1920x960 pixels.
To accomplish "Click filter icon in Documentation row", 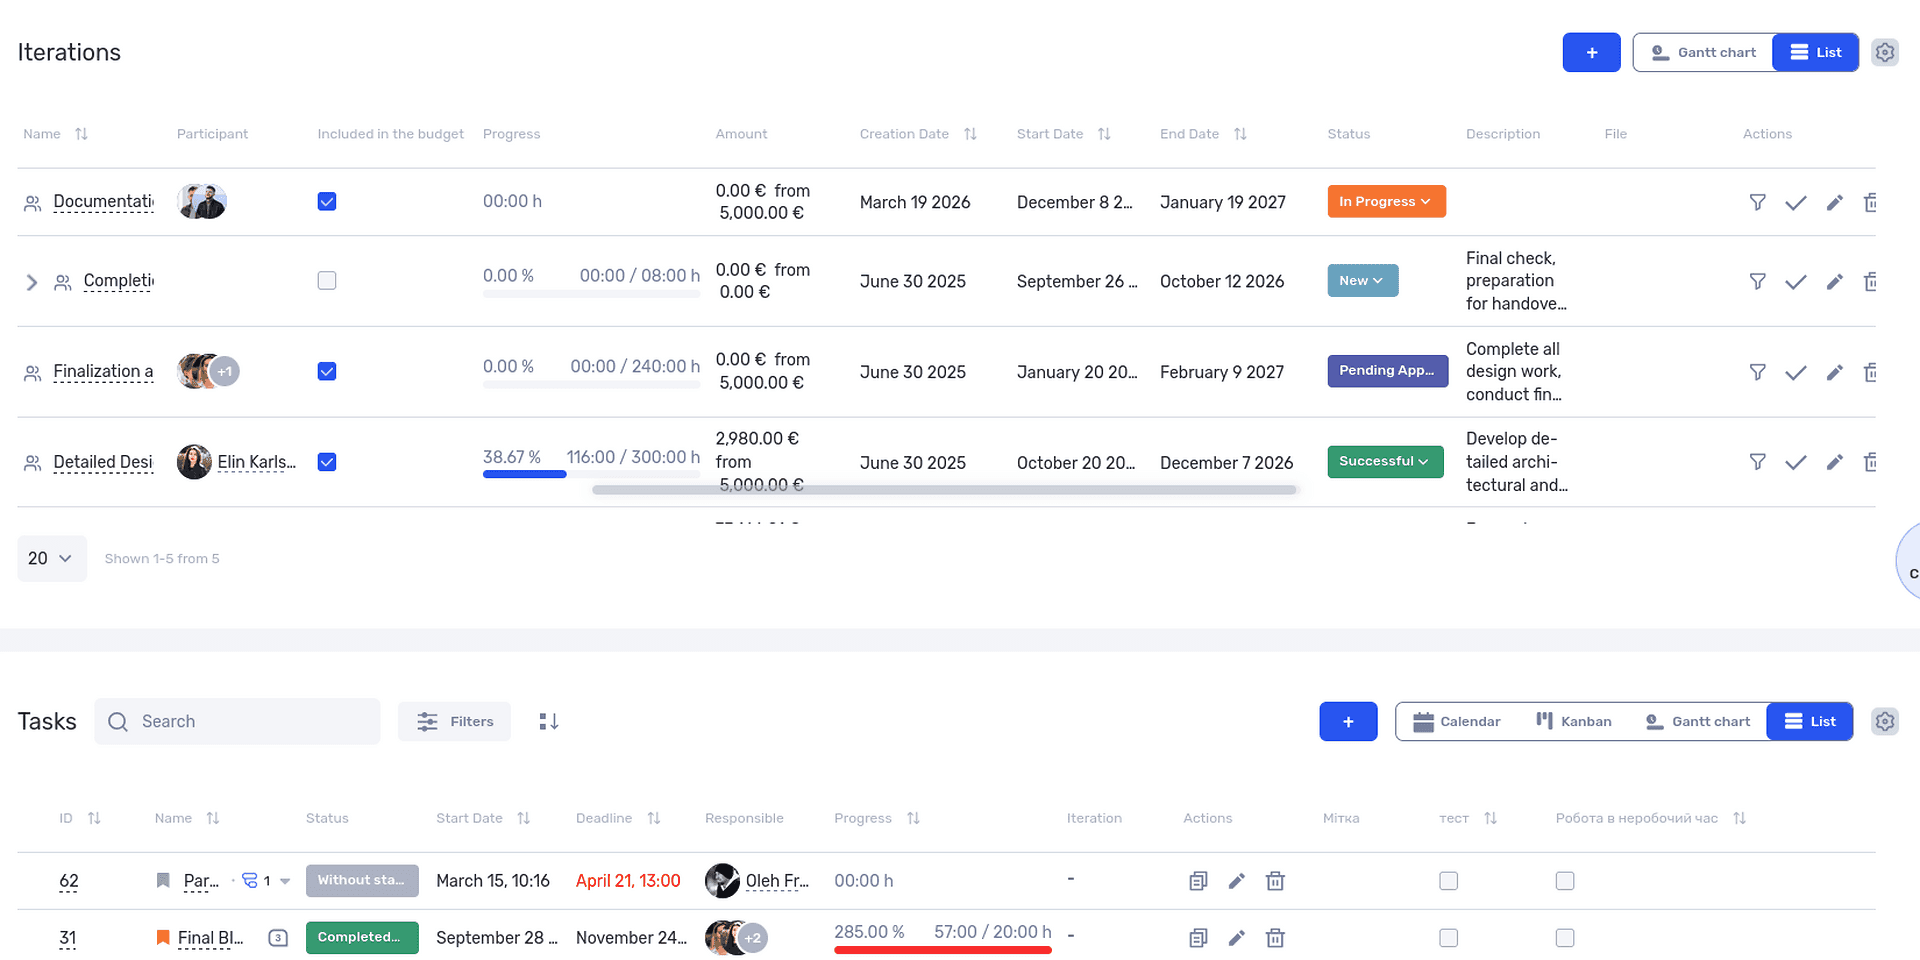I will click(1757, 202).
